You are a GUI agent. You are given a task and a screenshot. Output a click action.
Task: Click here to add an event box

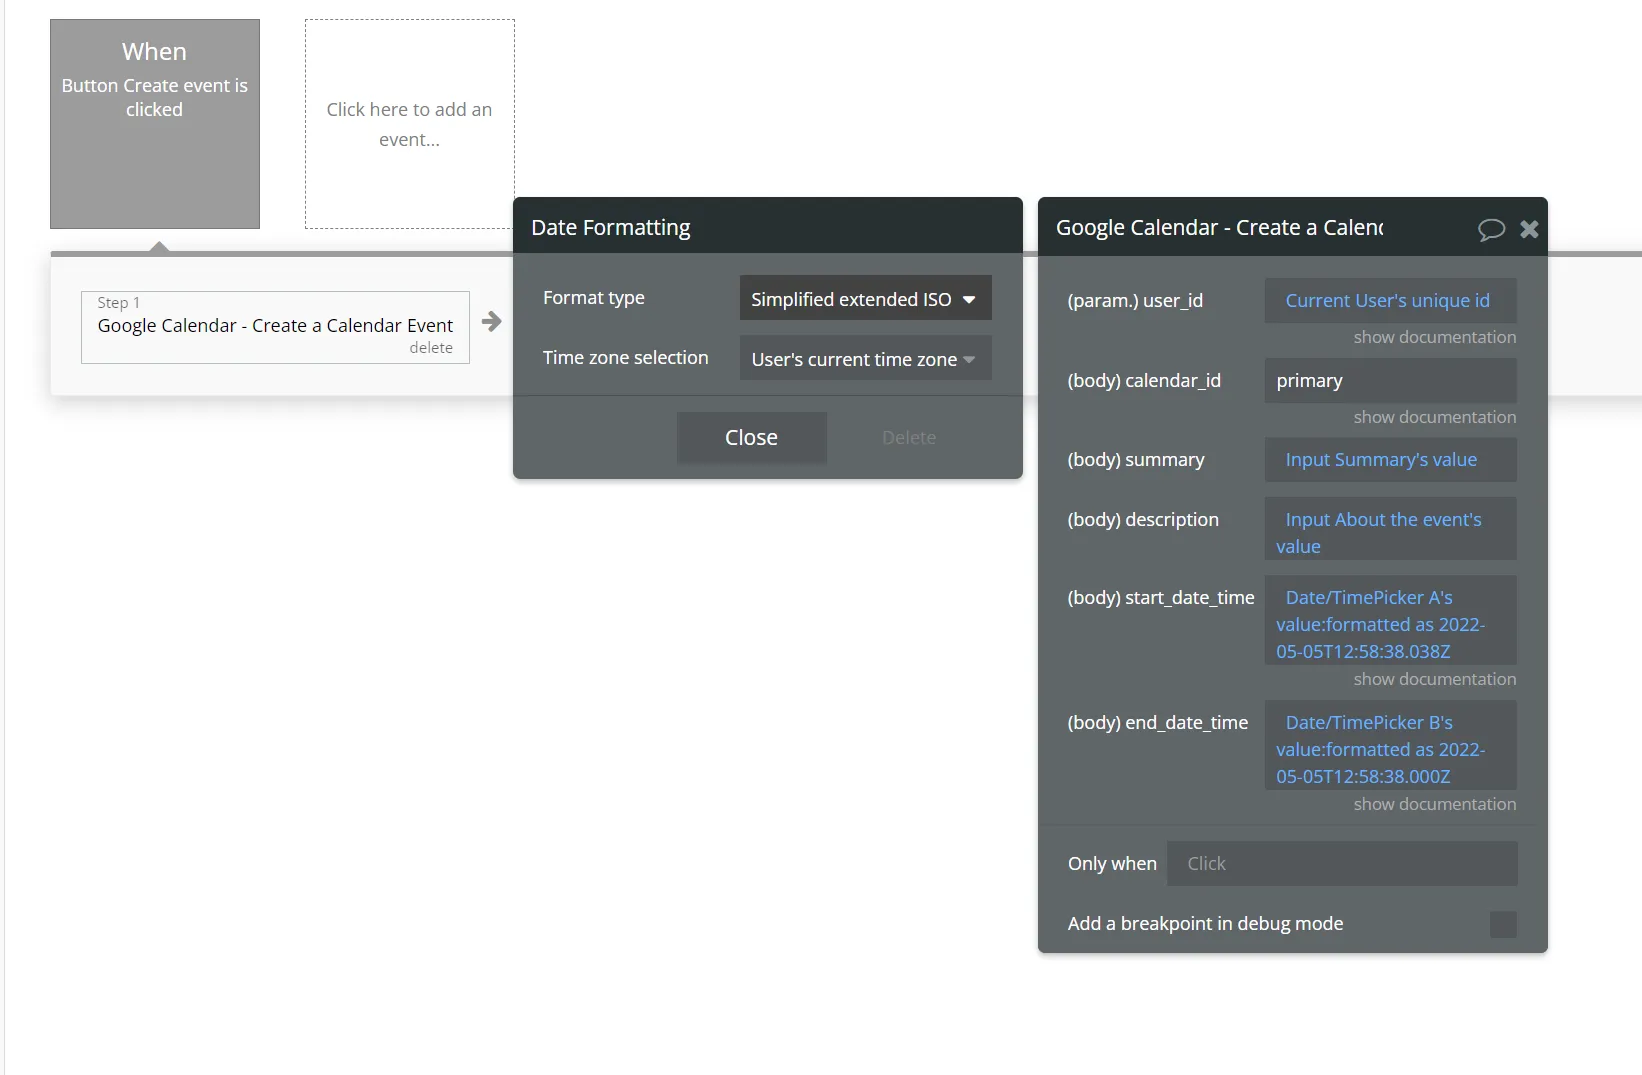[409, 124]
